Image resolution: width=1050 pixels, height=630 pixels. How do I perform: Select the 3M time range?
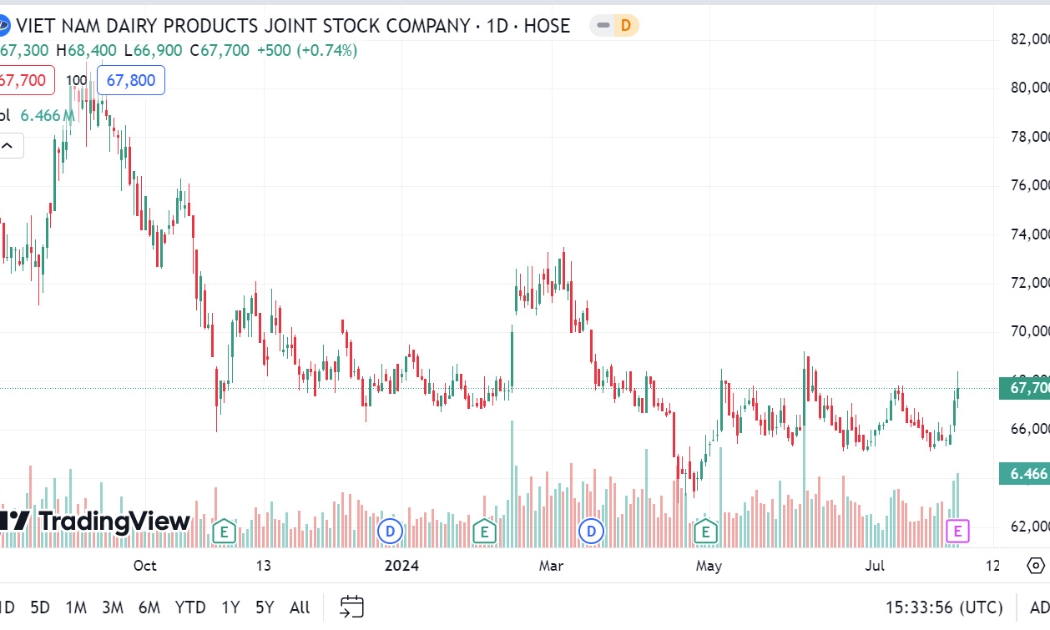coord(112,607)
